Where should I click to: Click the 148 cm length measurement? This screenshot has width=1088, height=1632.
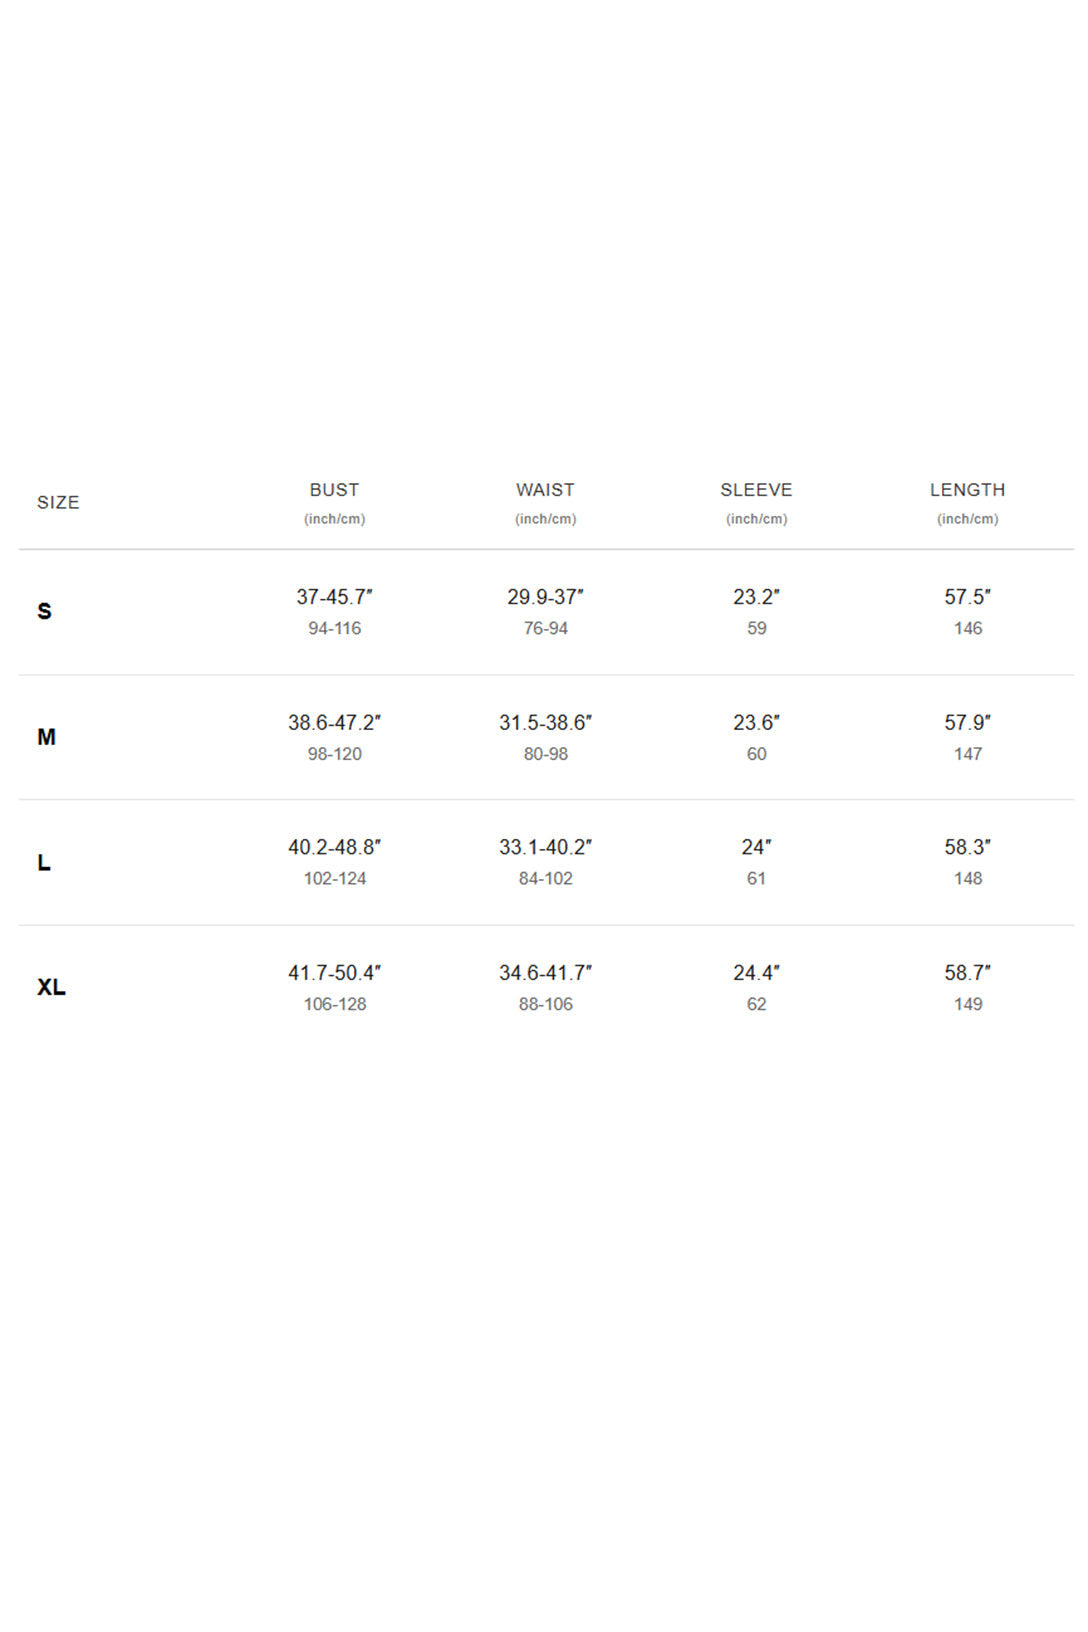tap(967, 878)
